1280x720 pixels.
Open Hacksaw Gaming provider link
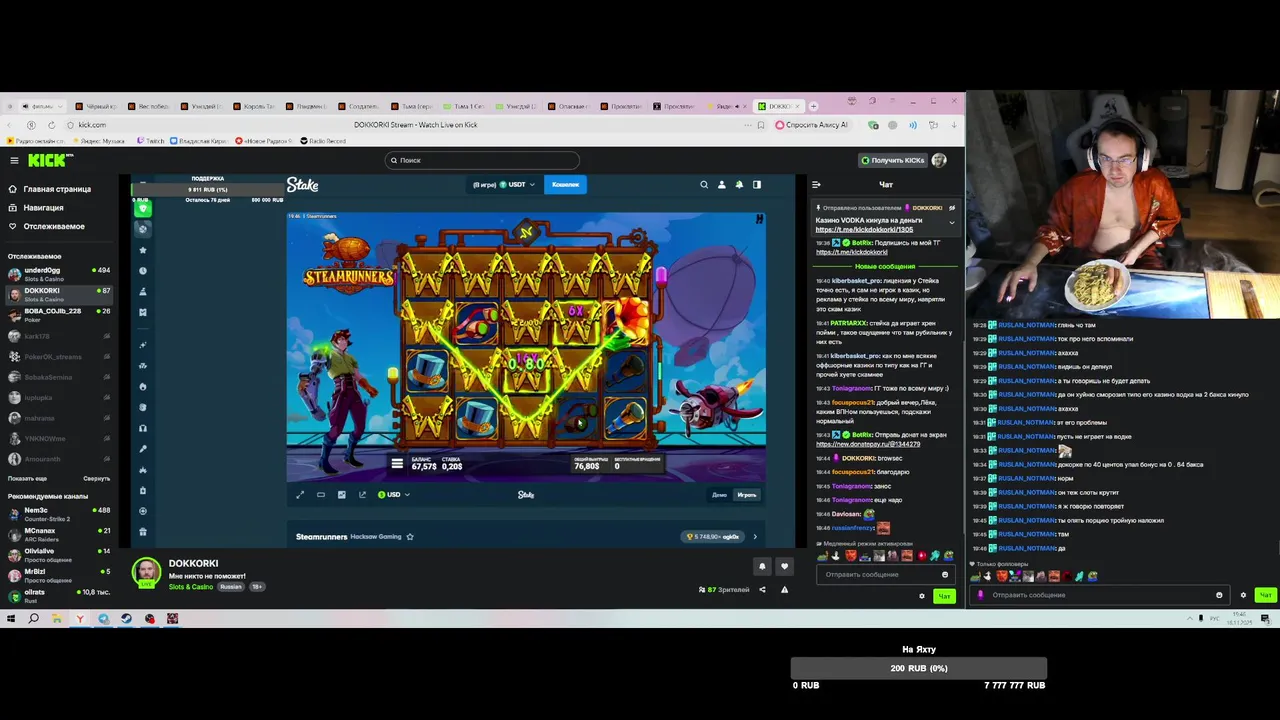(375, 537)
